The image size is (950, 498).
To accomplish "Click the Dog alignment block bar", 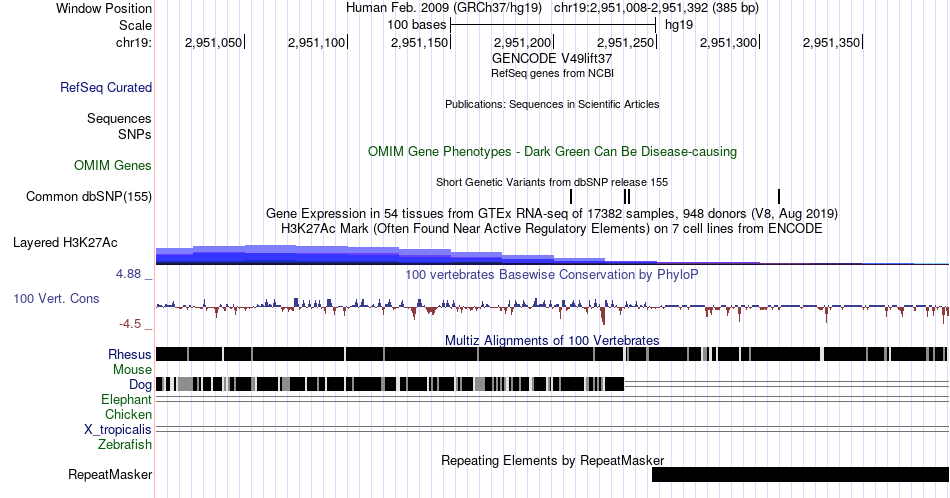I will point(390,384).
